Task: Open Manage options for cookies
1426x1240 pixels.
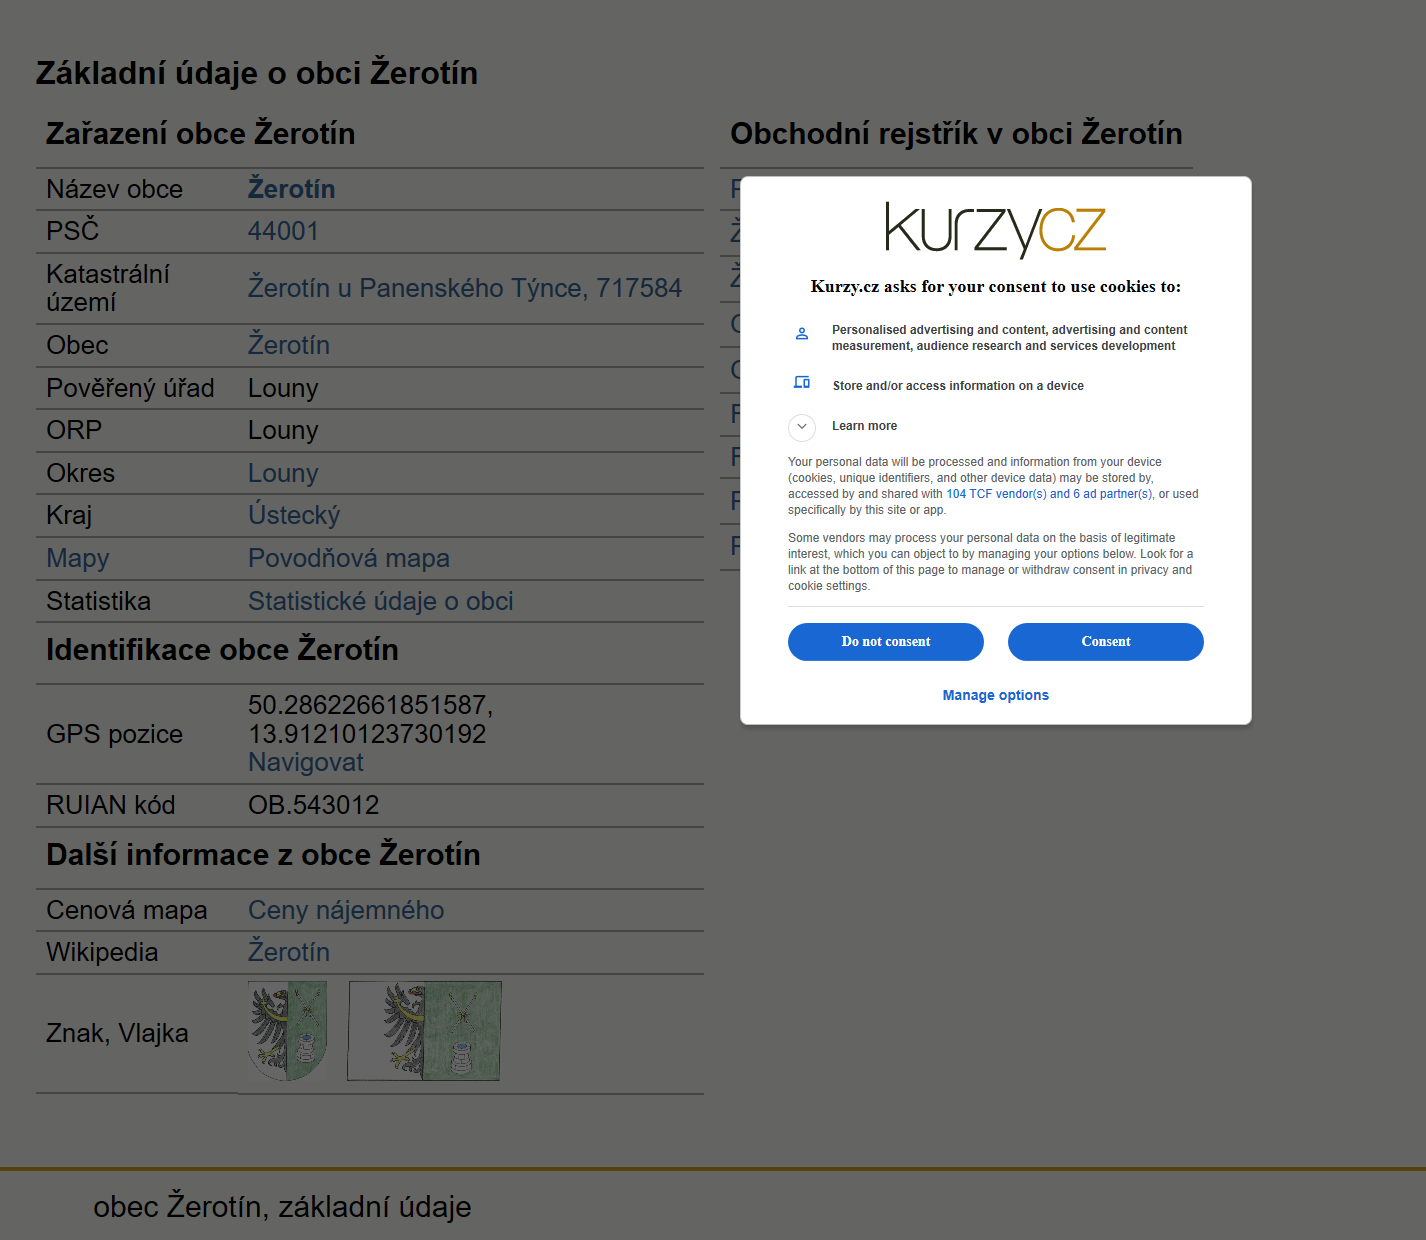Action: tap(995, 695)
